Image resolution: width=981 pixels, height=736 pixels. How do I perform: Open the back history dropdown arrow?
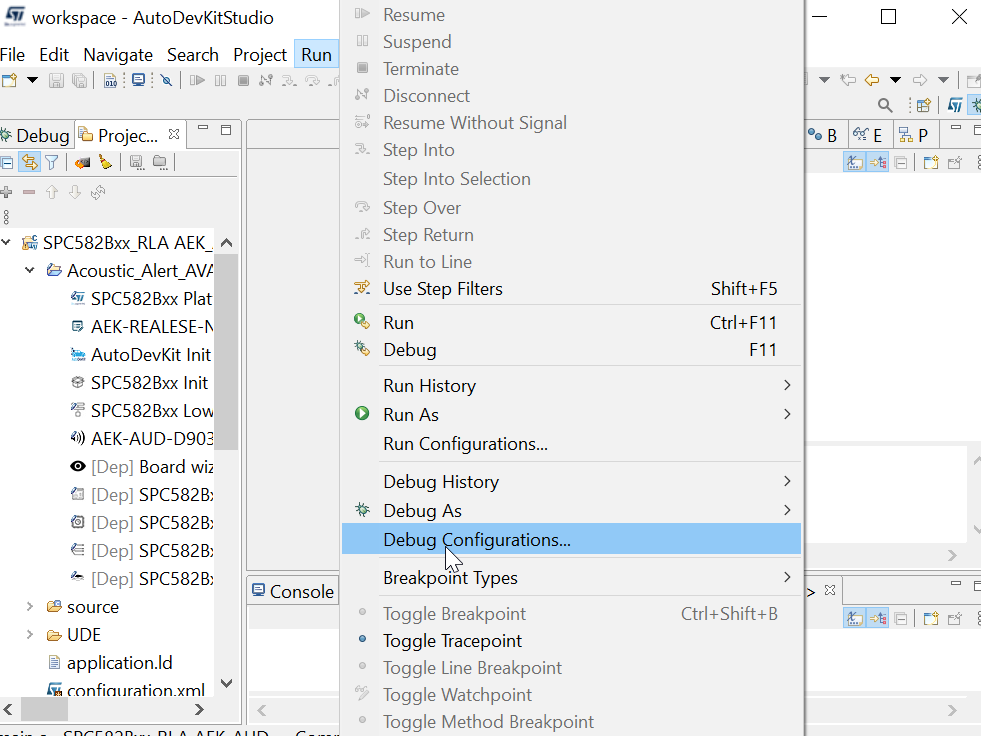point(895,80)
